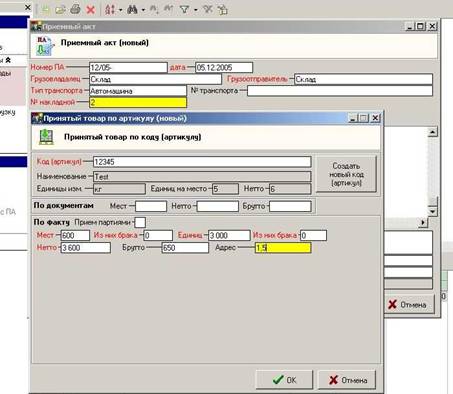Viewport: 453px width, 394px height.
Task: Click Создать новый код (артикул) button
Action: (346, 174)
